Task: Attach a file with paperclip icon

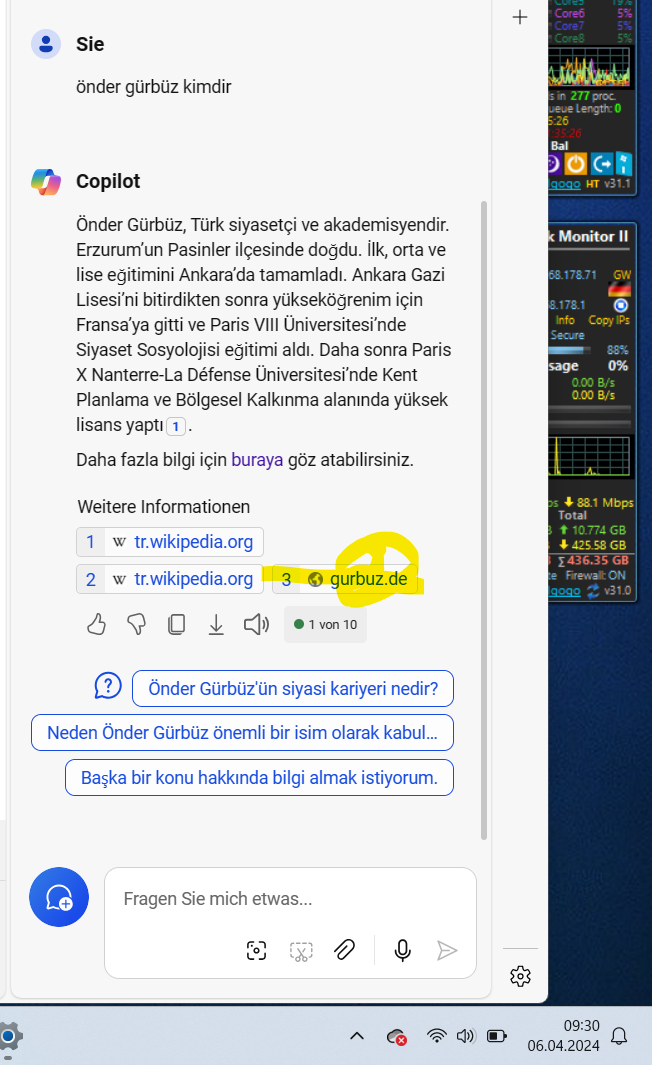Action: click(345, 950)
